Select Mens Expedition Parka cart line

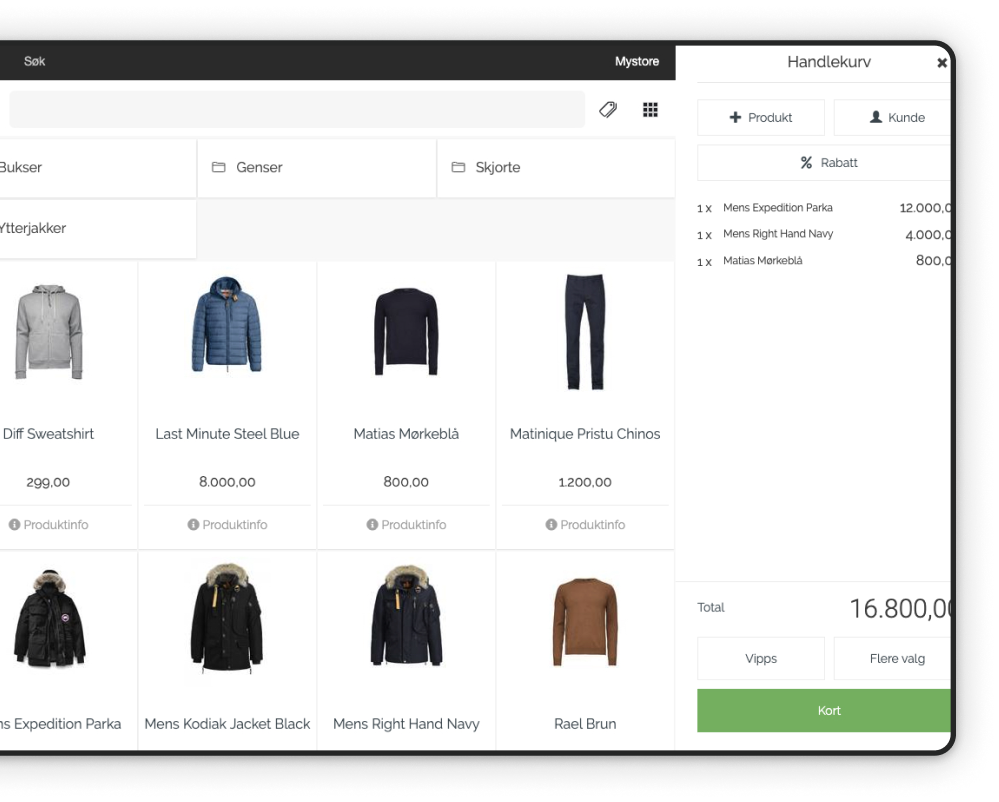click(x=777, y=208)
